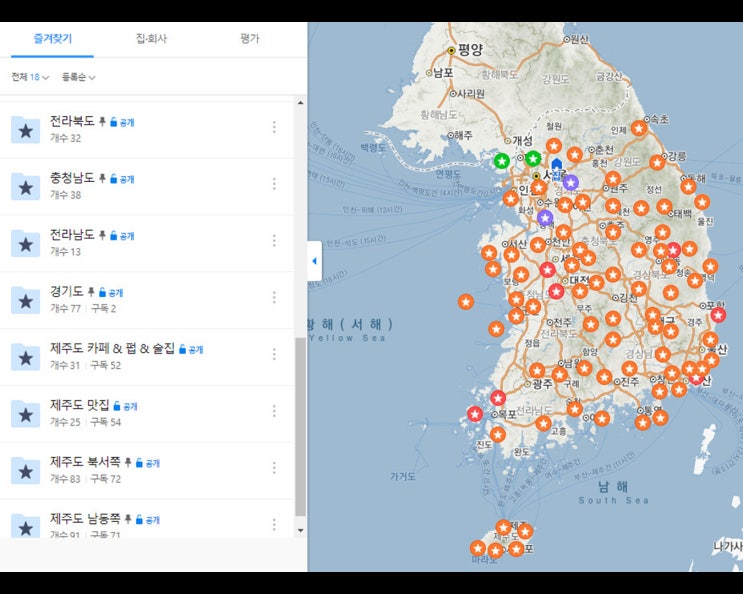Open 제주도 카페 & 펍 & 술집 folder icon

26,357
